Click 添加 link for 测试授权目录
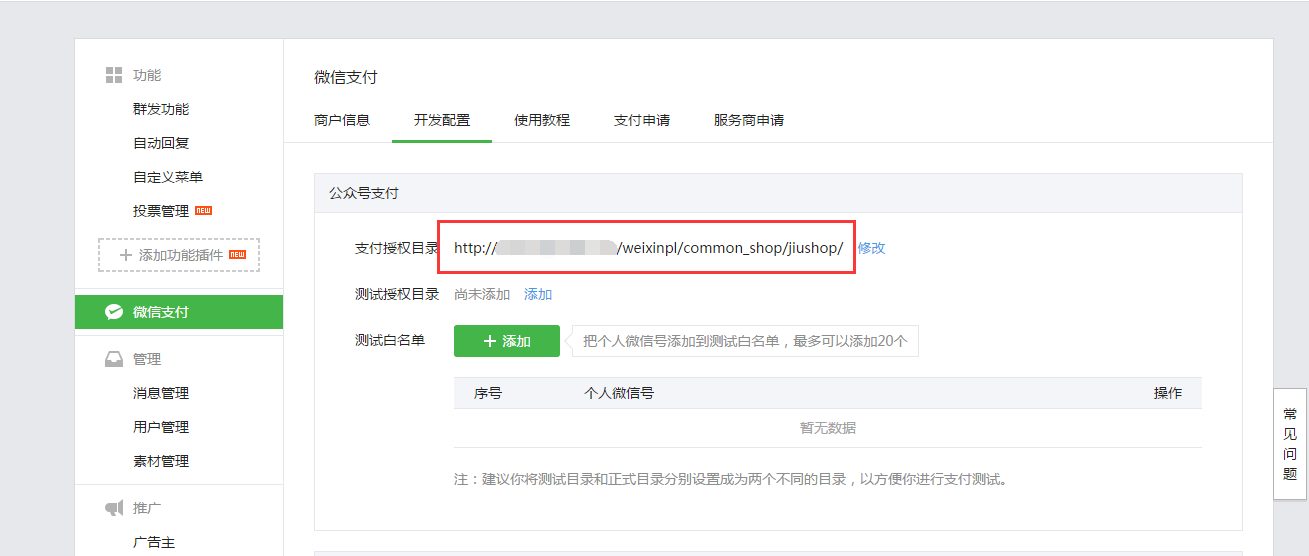 tap(538, 294)
